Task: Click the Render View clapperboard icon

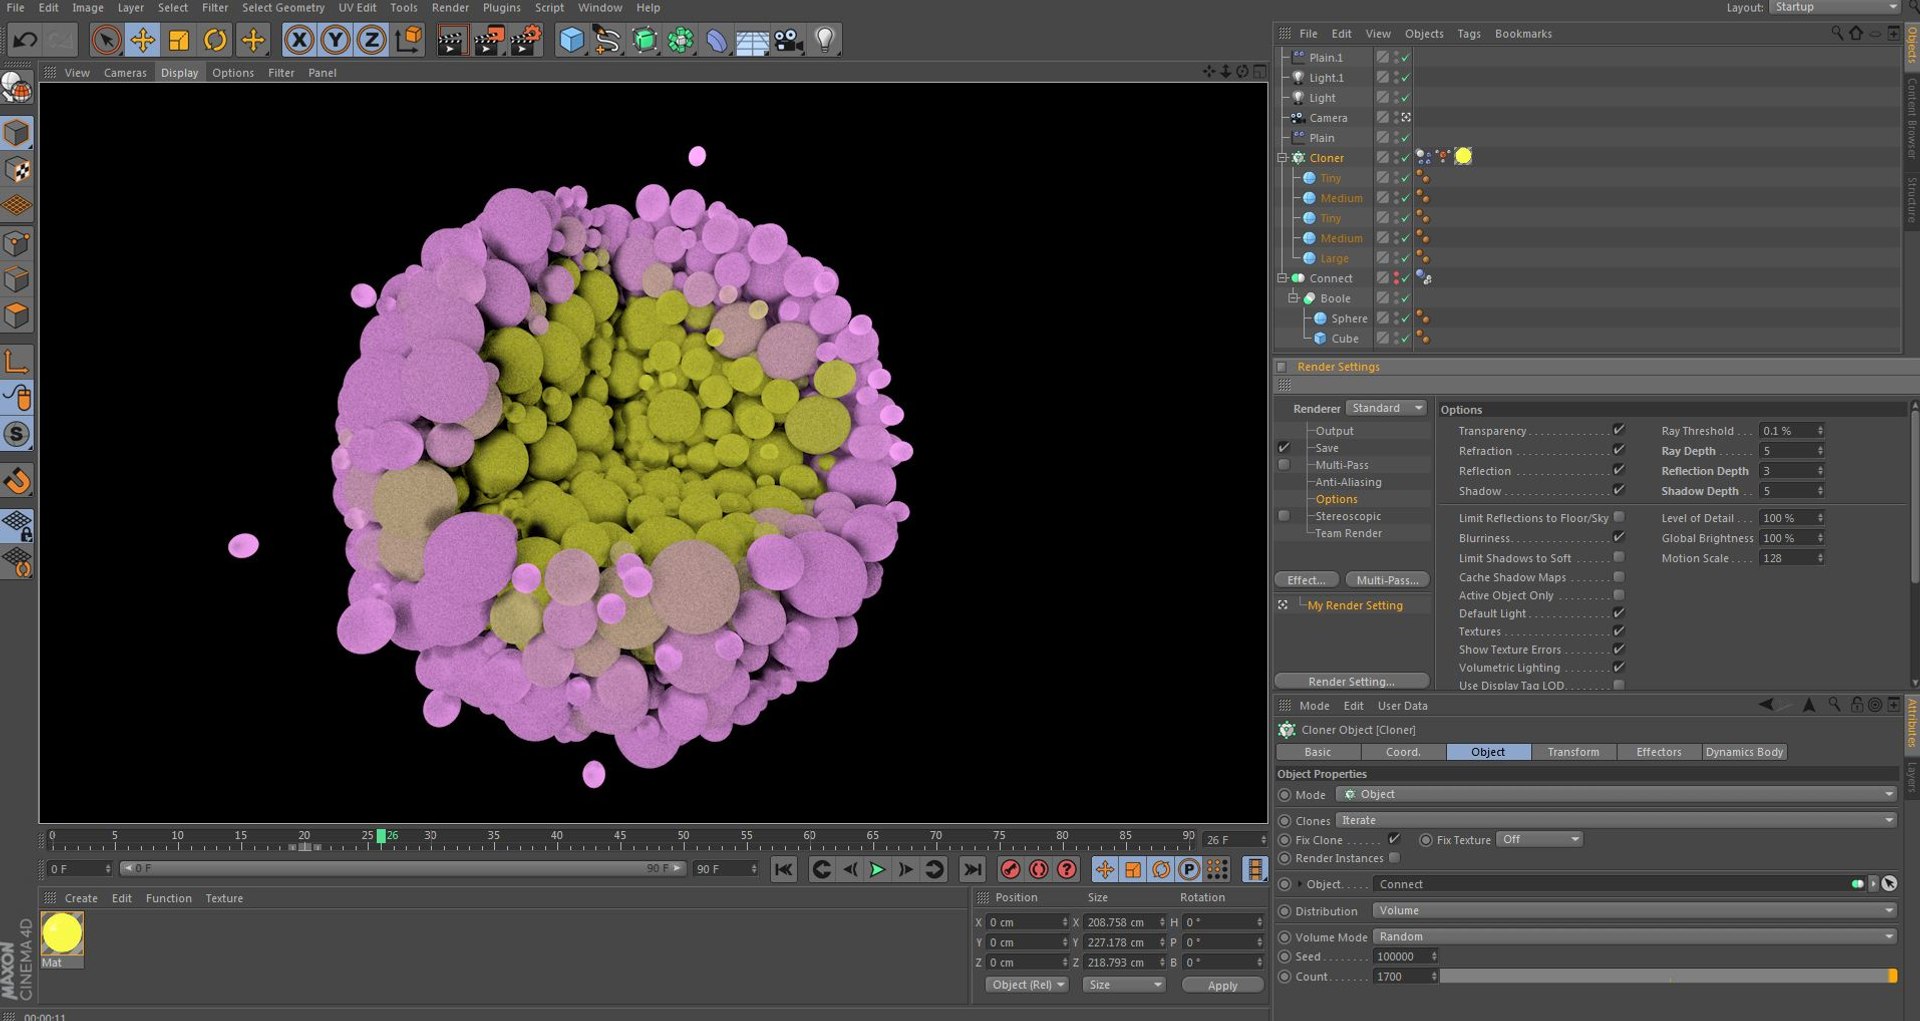Action: click(x=452, y=40)
